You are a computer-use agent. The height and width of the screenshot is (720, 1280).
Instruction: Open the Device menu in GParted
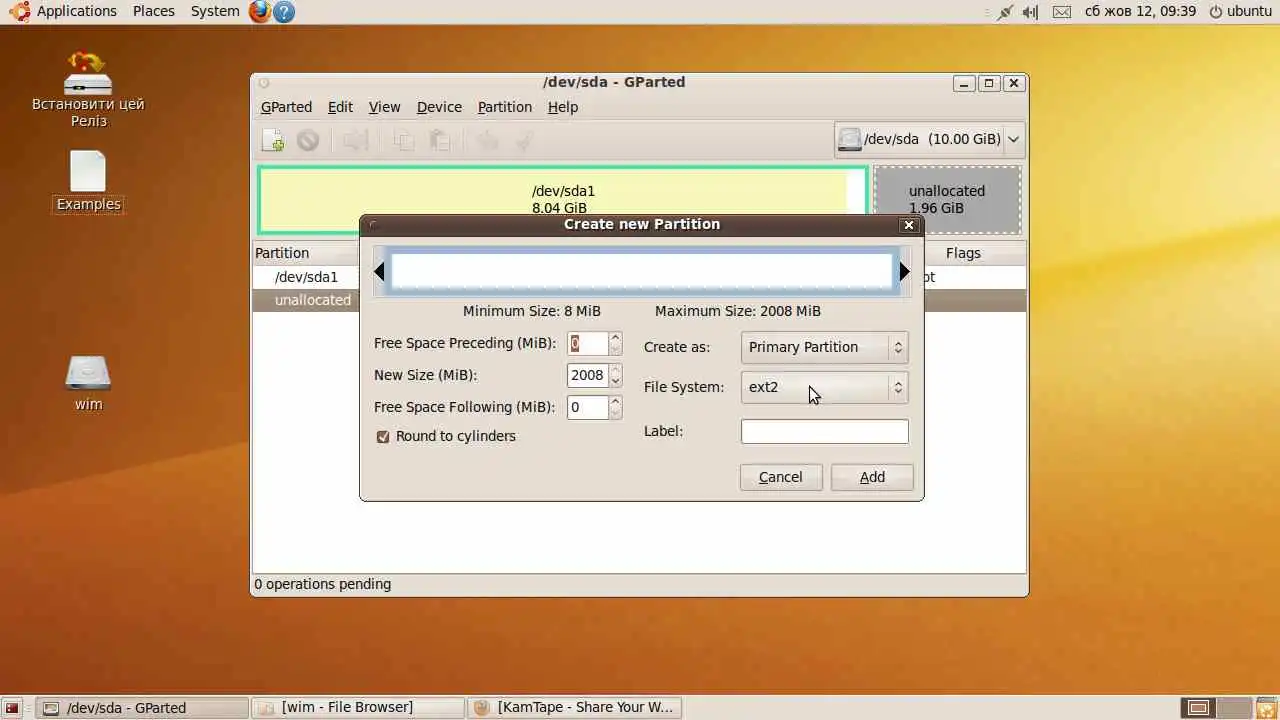(x=439, y=107)
